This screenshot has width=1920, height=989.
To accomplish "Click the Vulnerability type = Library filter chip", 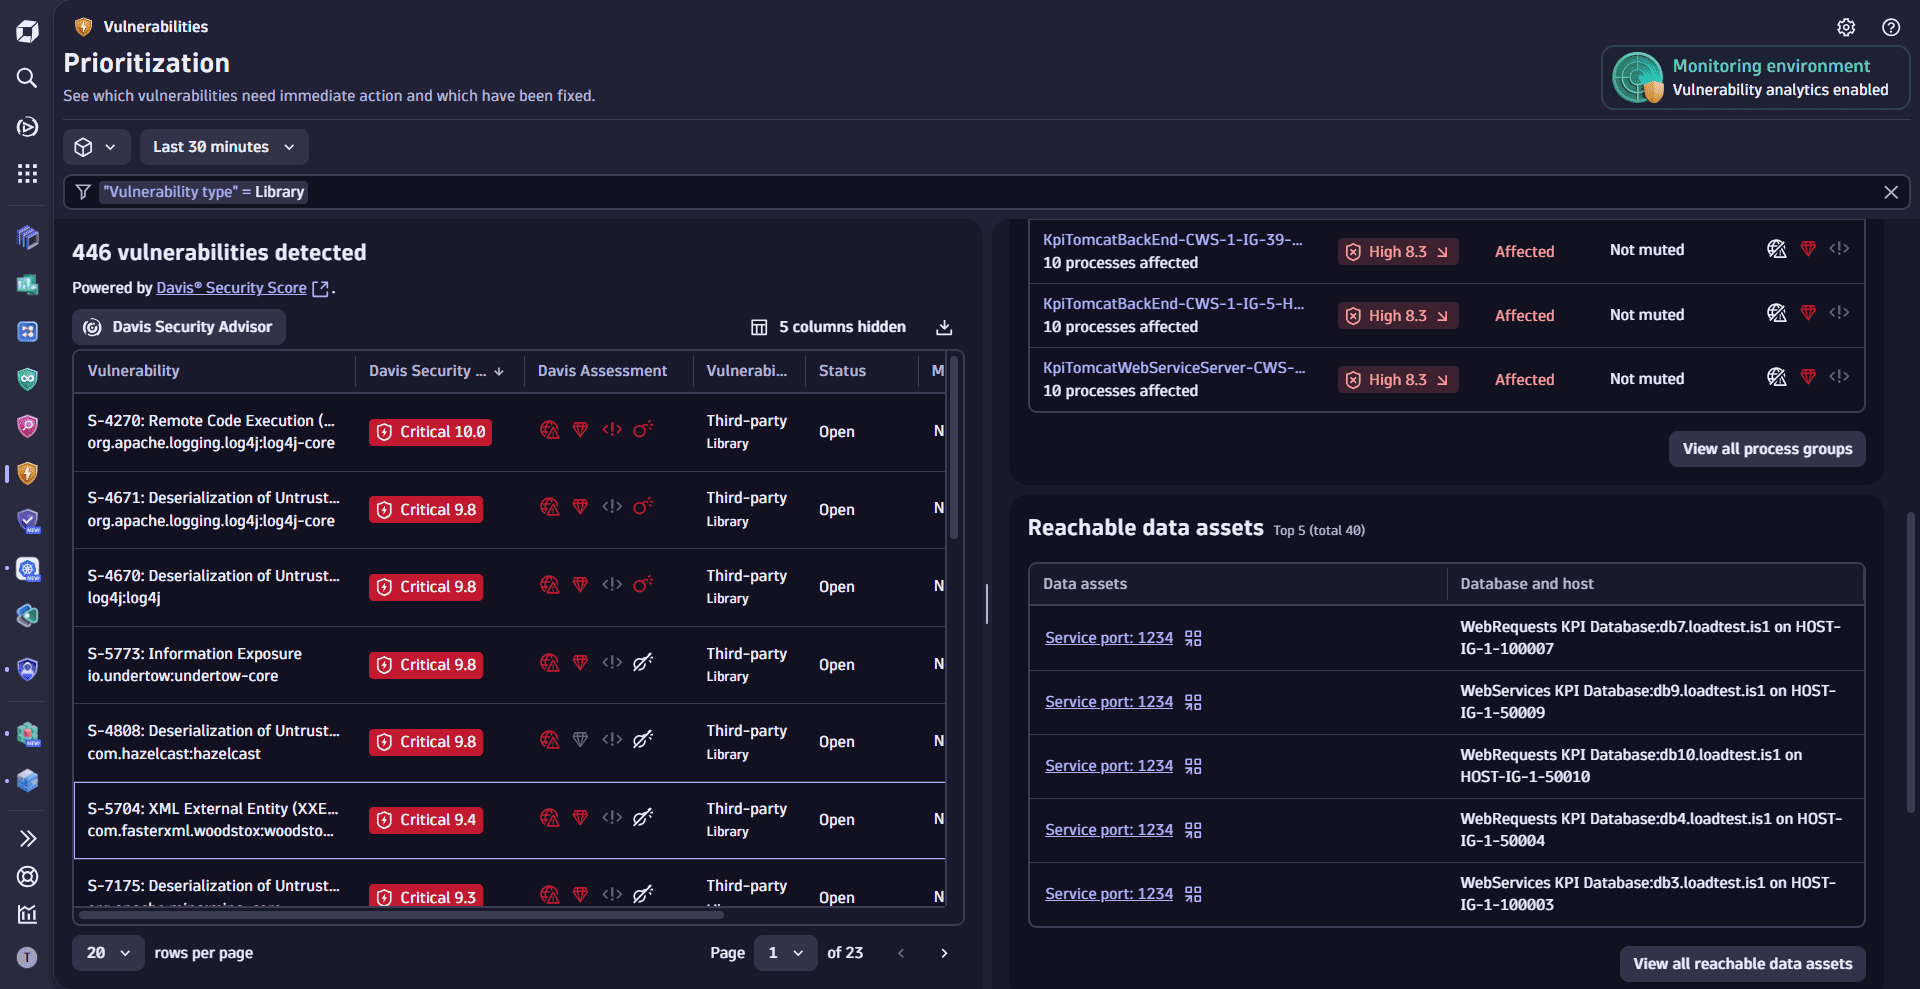I will coord(203,192).
